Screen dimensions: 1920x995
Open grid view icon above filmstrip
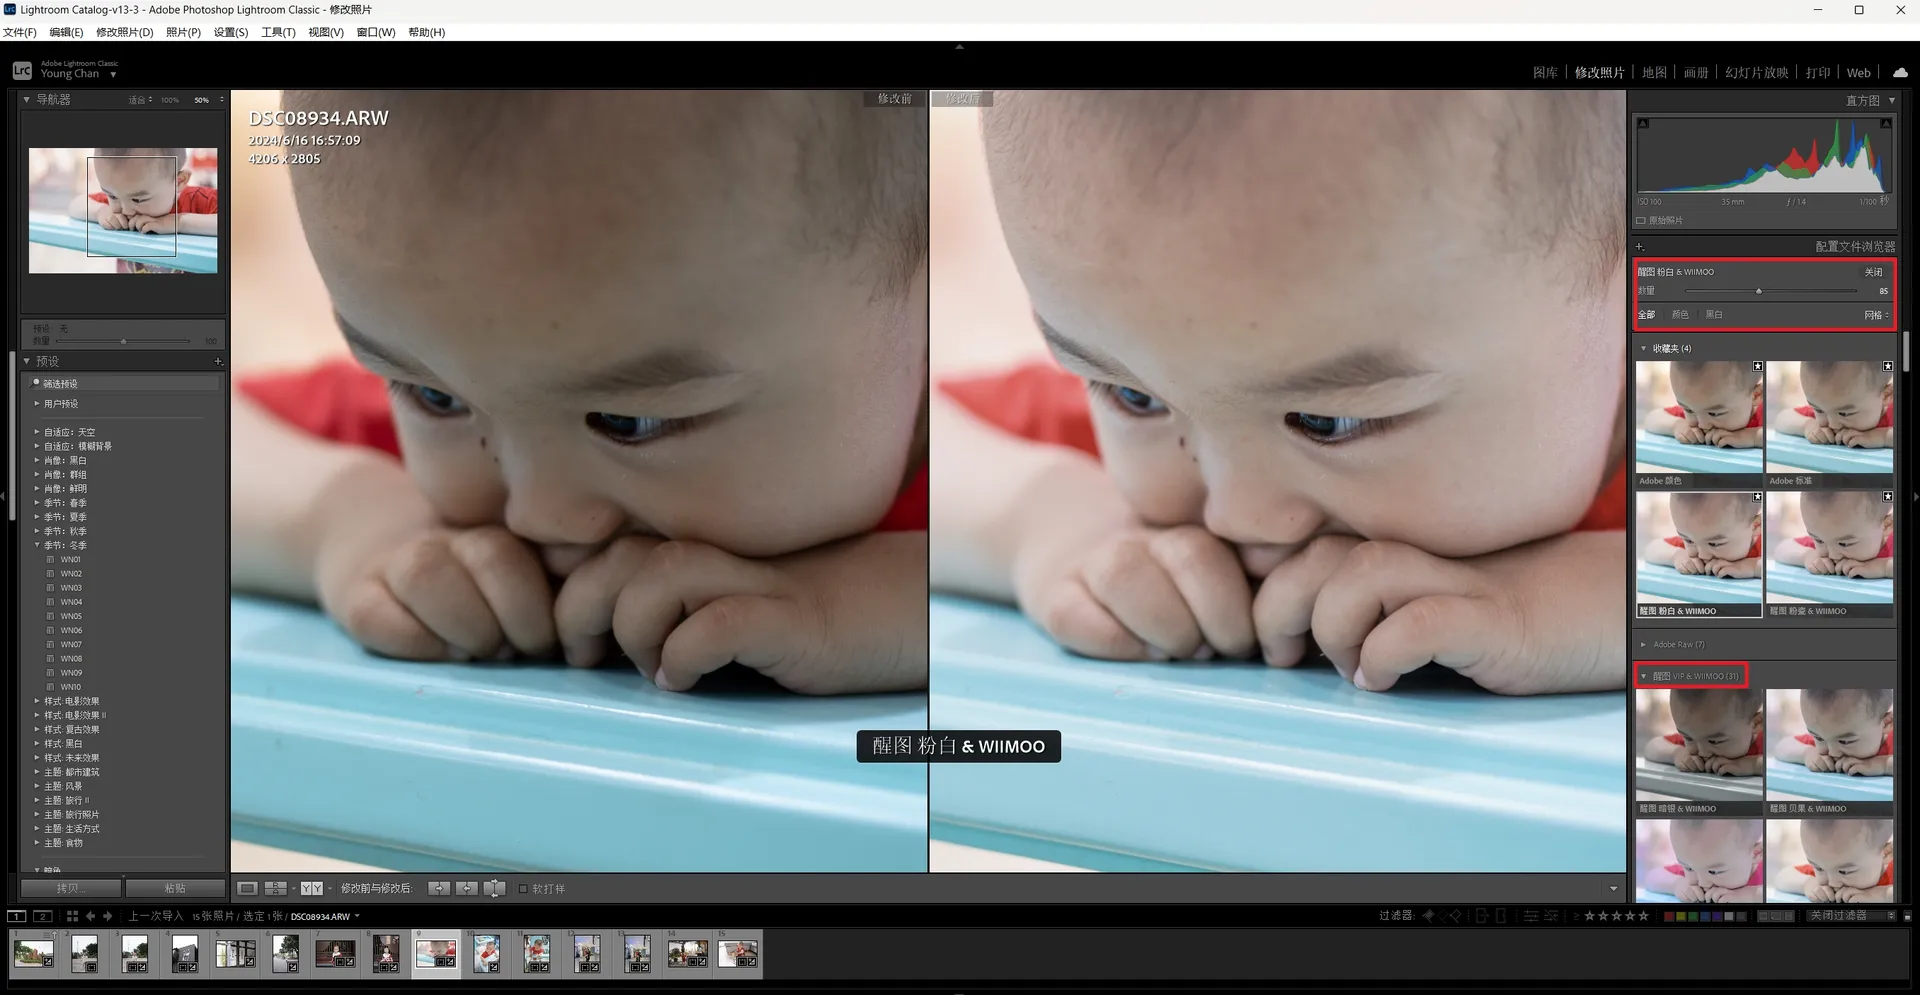point(72,916)
